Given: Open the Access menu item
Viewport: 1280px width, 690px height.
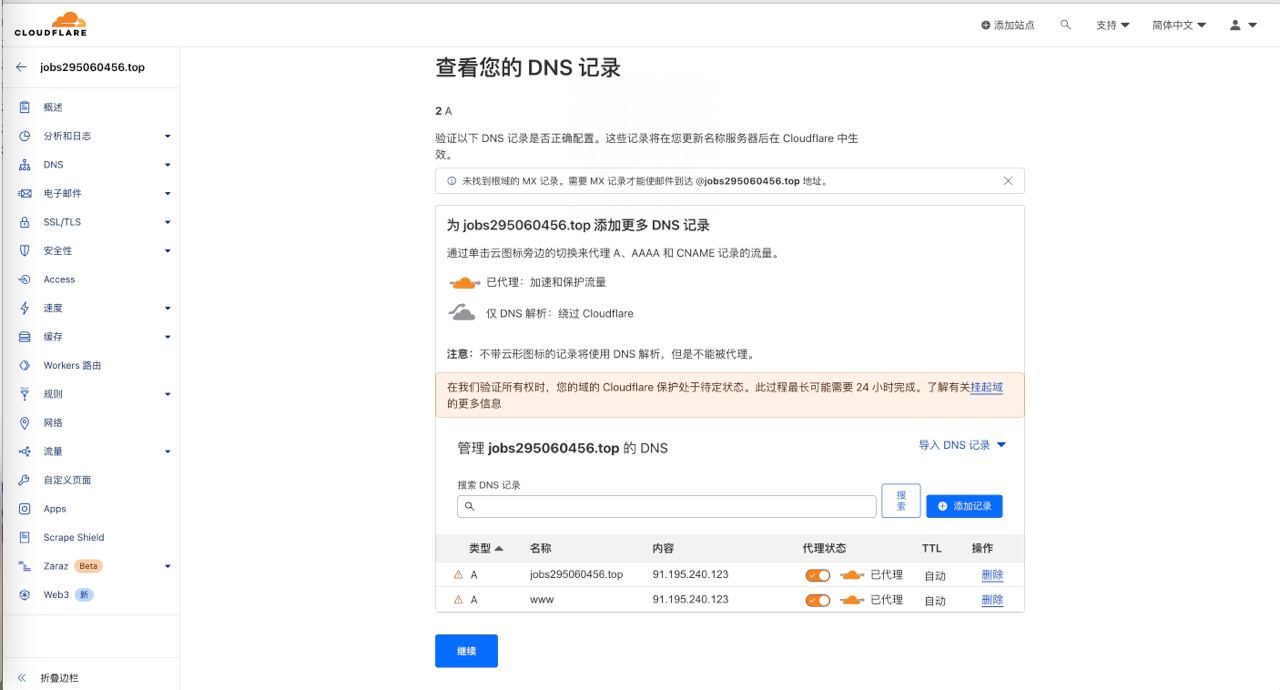Looking at the screenshot, I should [59, 280].
